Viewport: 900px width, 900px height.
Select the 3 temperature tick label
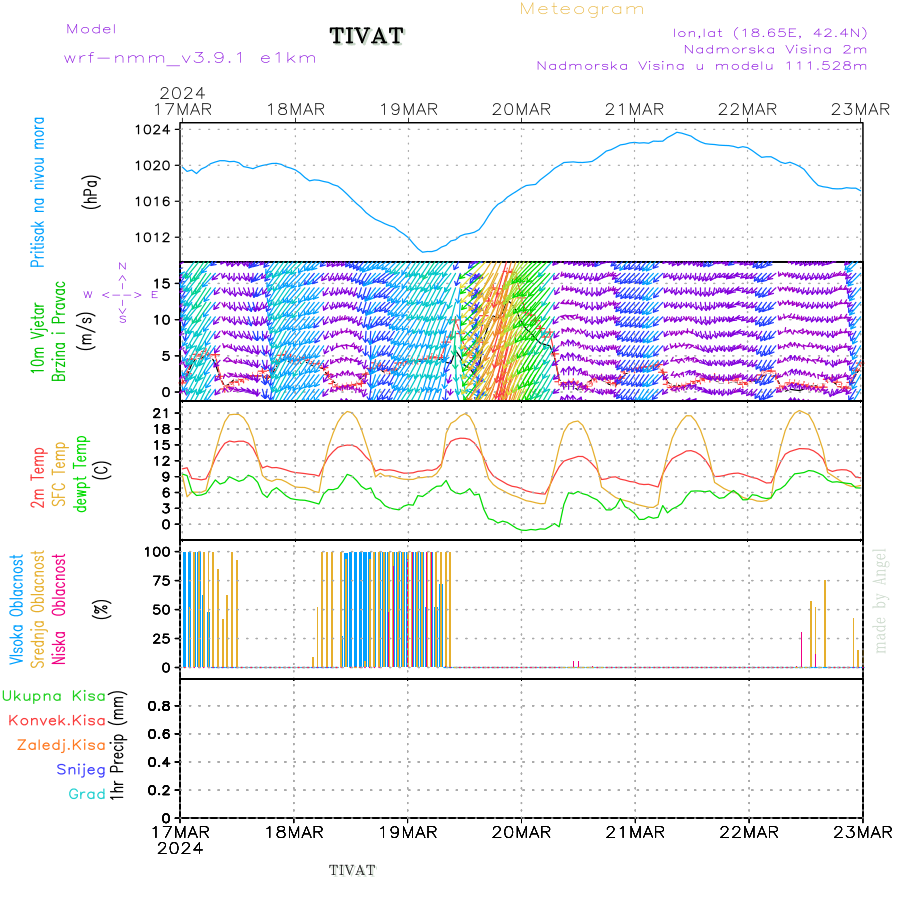pyautogui.click(x=166, y=509)
